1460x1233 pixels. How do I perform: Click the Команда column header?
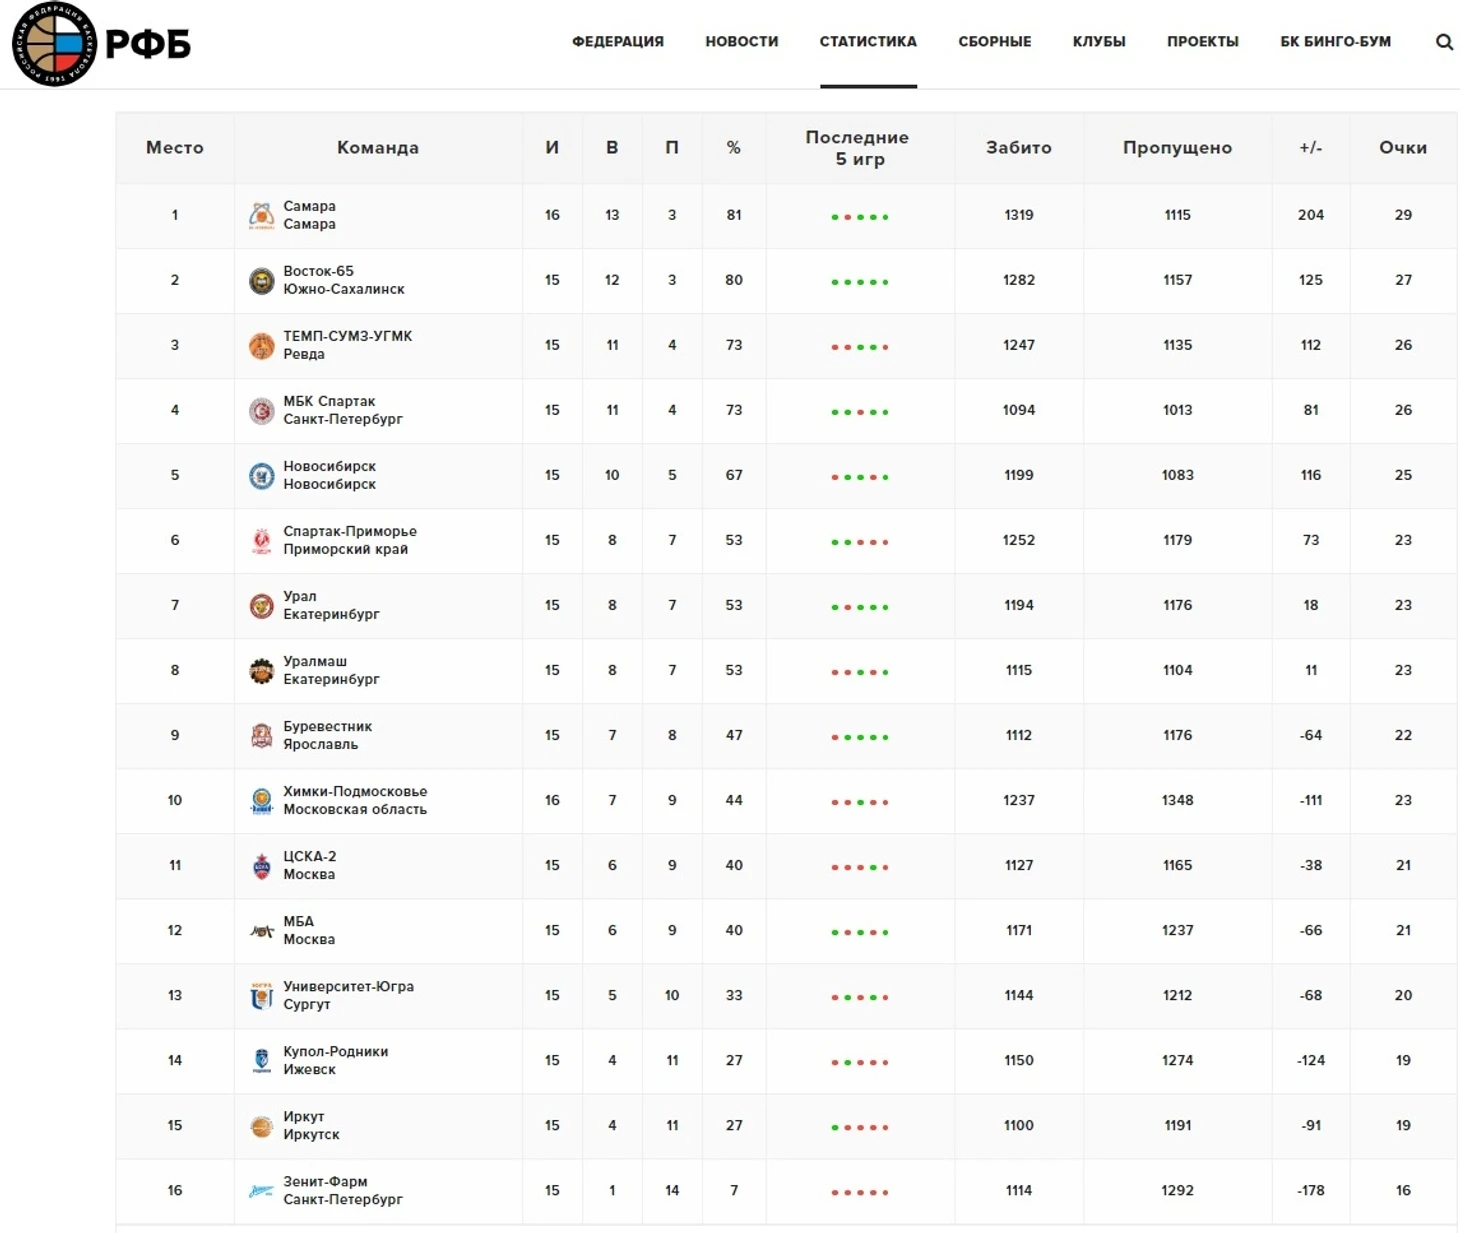tap(378, 148)
